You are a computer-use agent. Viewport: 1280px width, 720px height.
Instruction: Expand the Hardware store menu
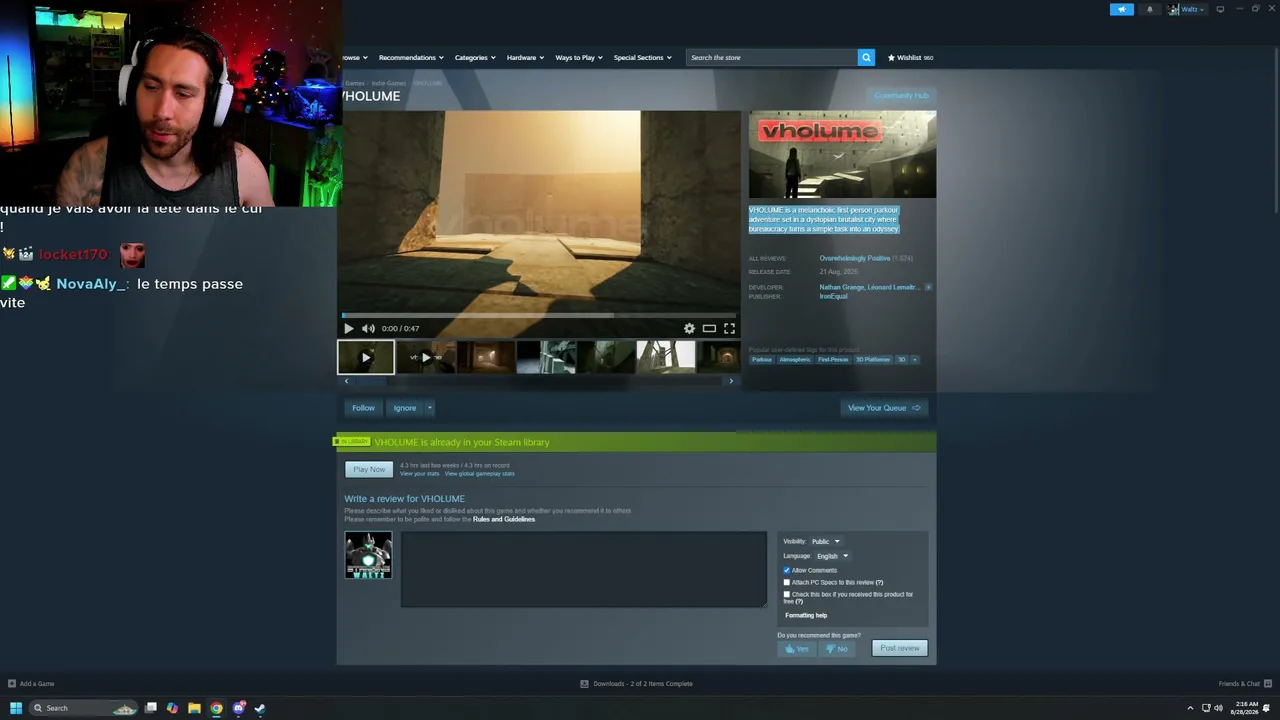(x=525, y=58)
